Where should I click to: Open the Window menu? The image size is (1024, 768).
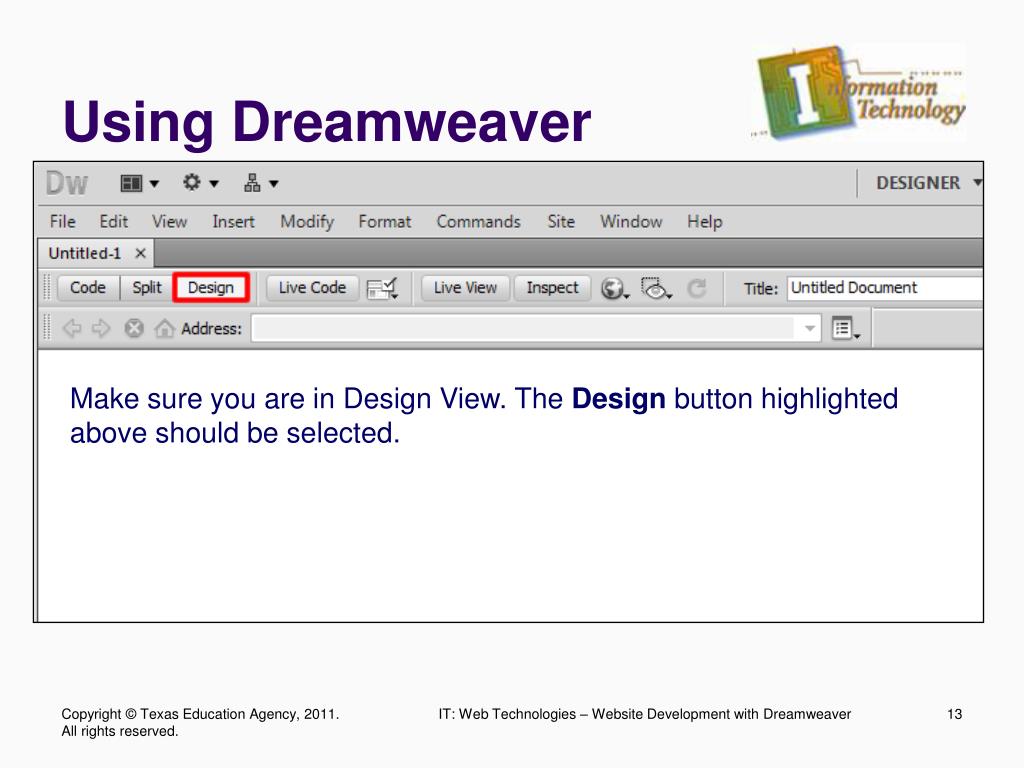click(632, 222)
